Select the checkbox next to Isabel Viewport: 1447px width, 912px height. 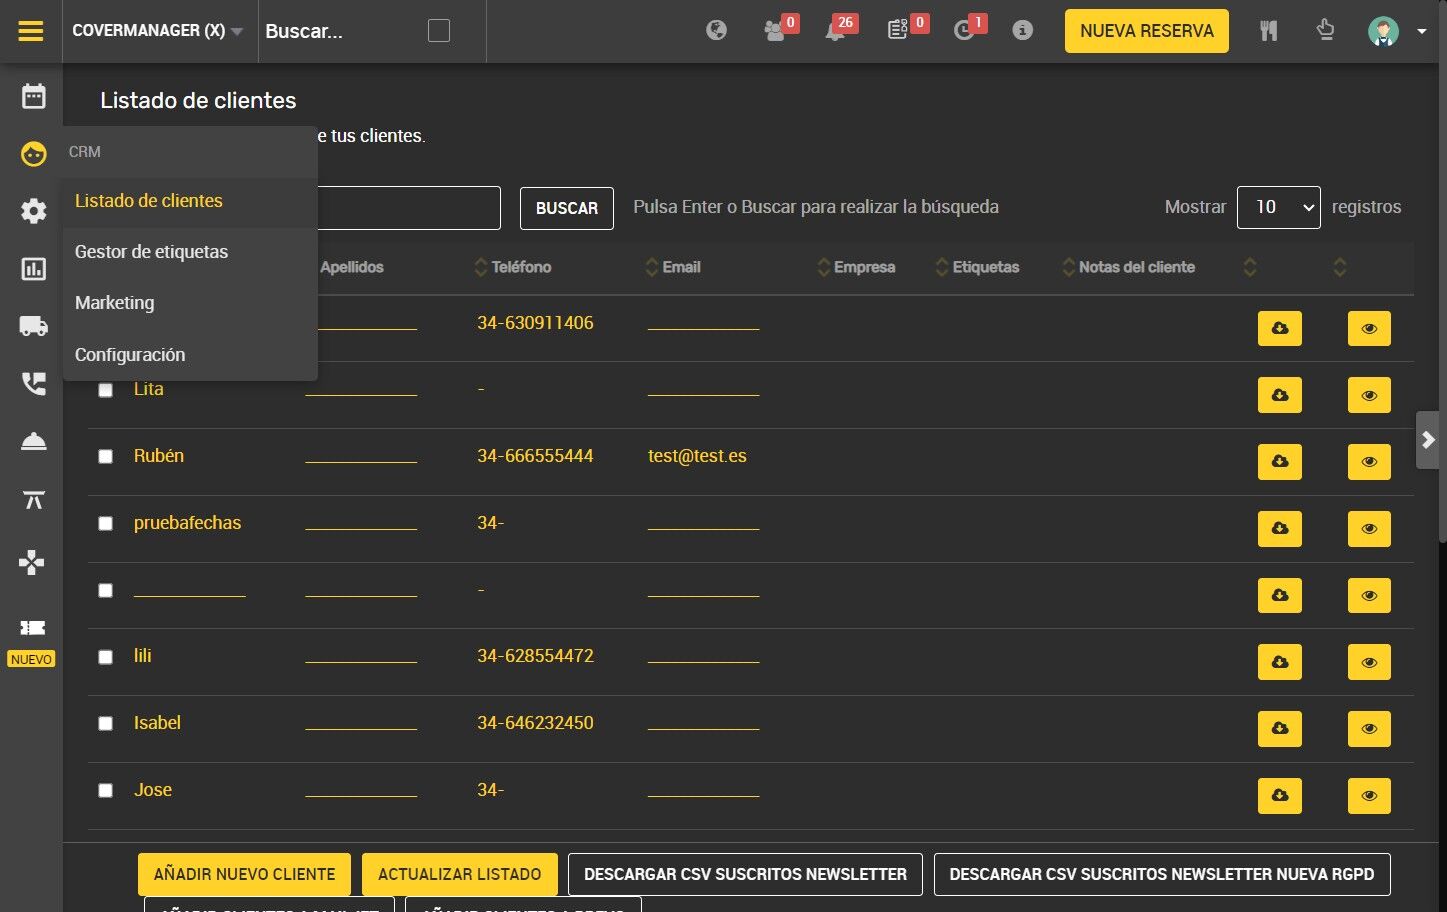point(105,724)
